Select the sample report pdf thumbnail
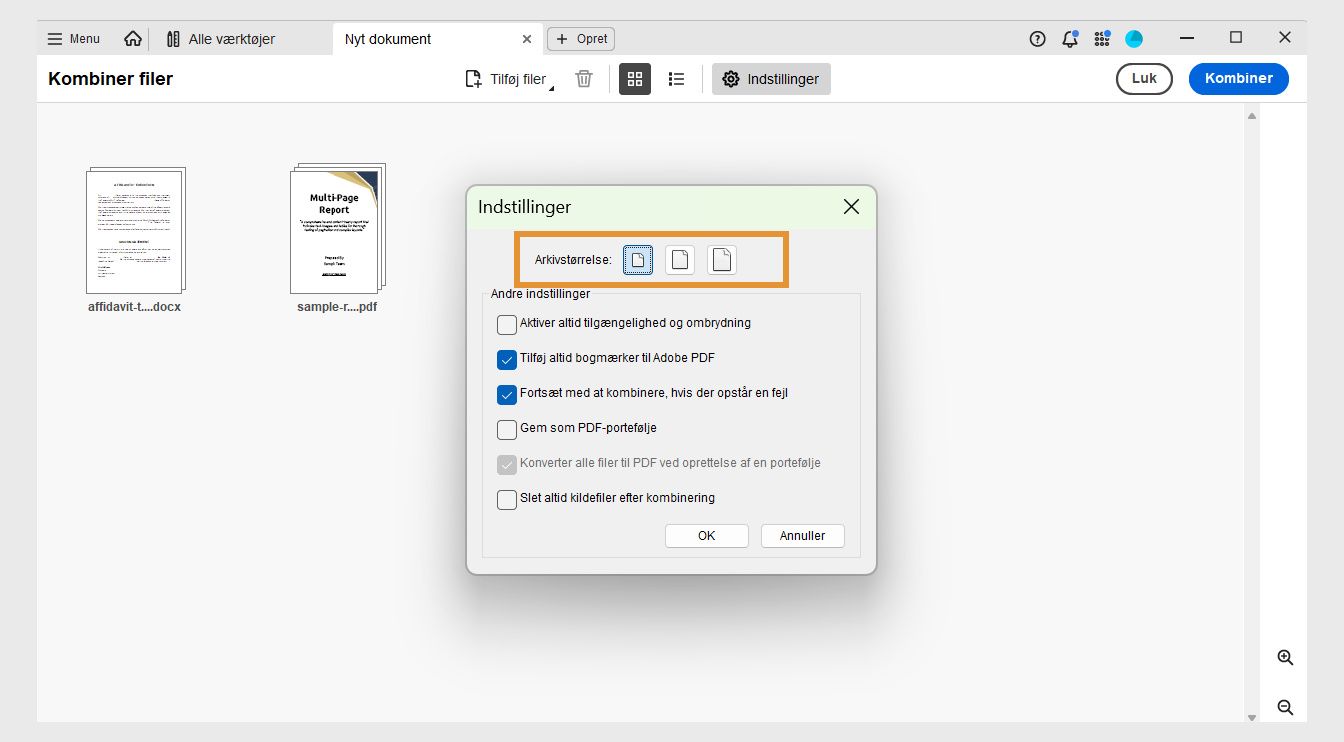Image resolution: width=1344 pixels, height=742 pixels. [x=337, y=228]
